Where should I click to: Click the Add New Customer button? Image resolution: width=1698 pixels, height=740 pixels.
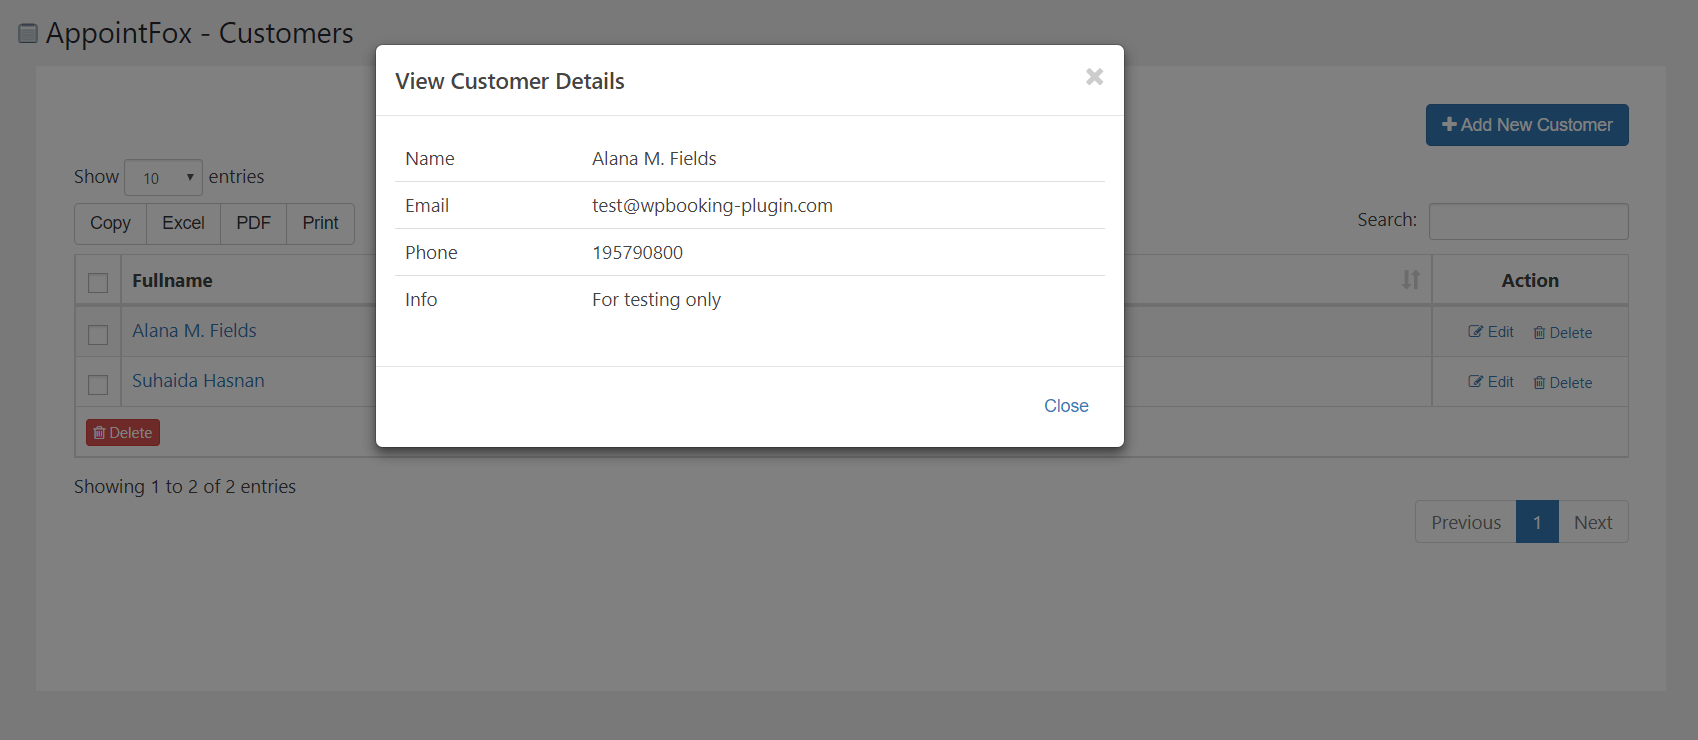pos(1526,125)
